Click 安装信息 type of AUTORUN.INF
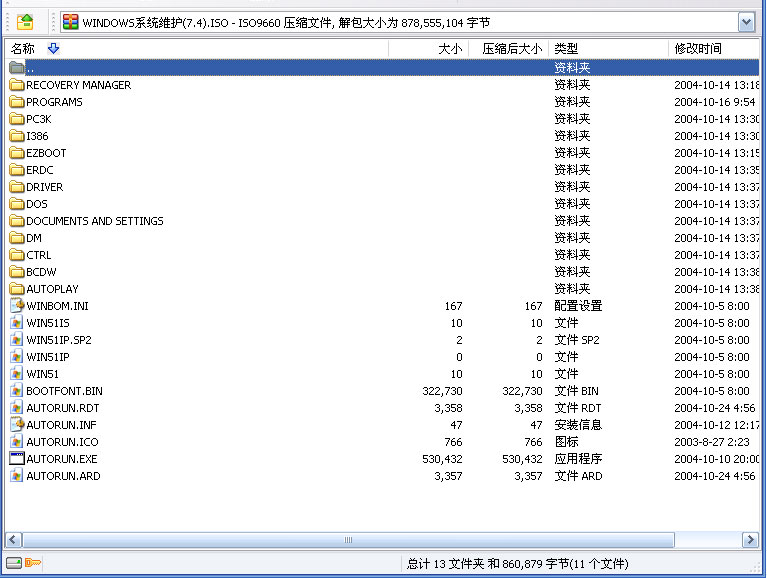 [x=578, y=424]
